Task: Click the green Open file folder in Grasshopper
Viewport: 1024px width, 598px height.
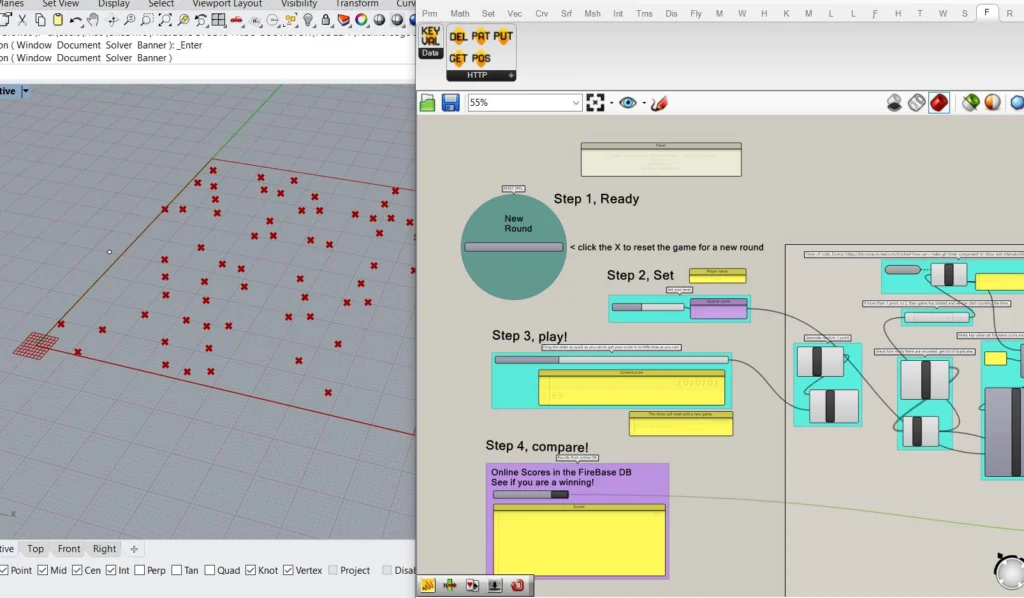Action: [x=428, y=102]
